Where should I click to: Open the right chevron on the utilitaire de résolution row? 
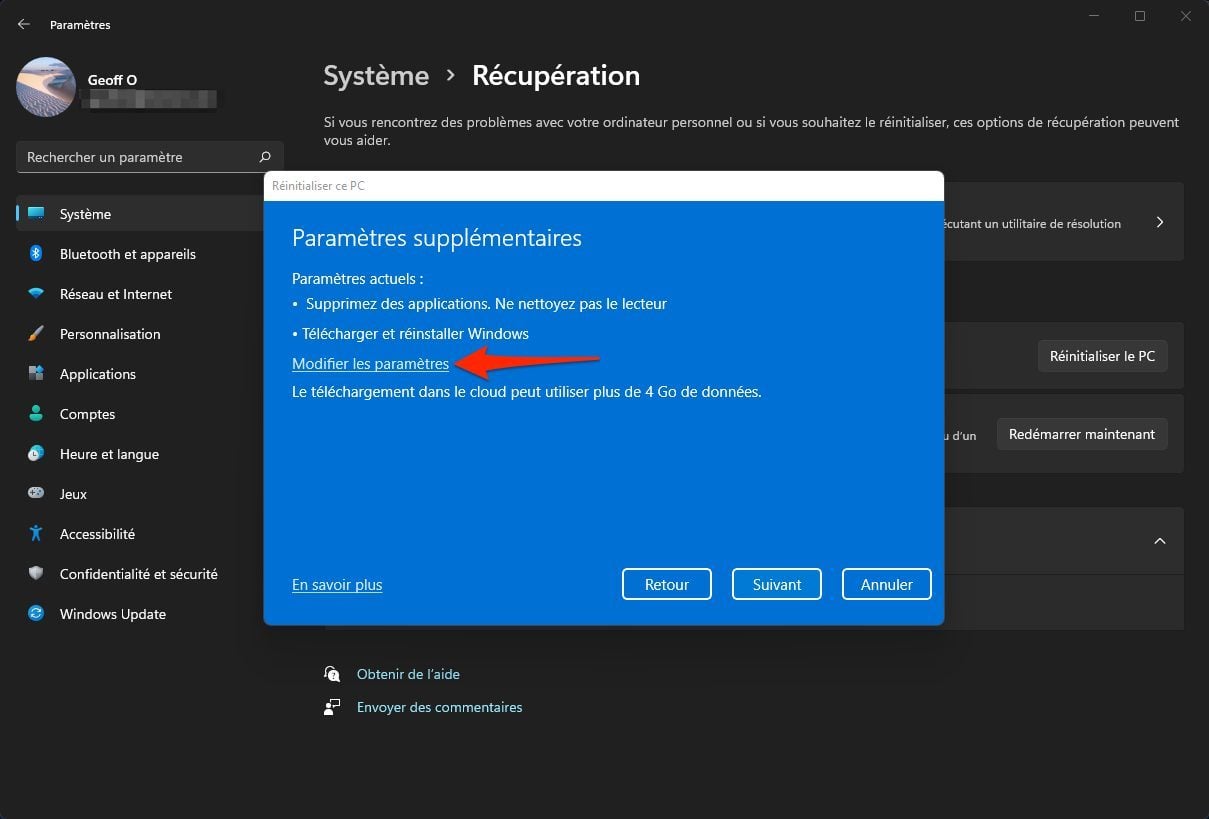(x=1160, y=222)
